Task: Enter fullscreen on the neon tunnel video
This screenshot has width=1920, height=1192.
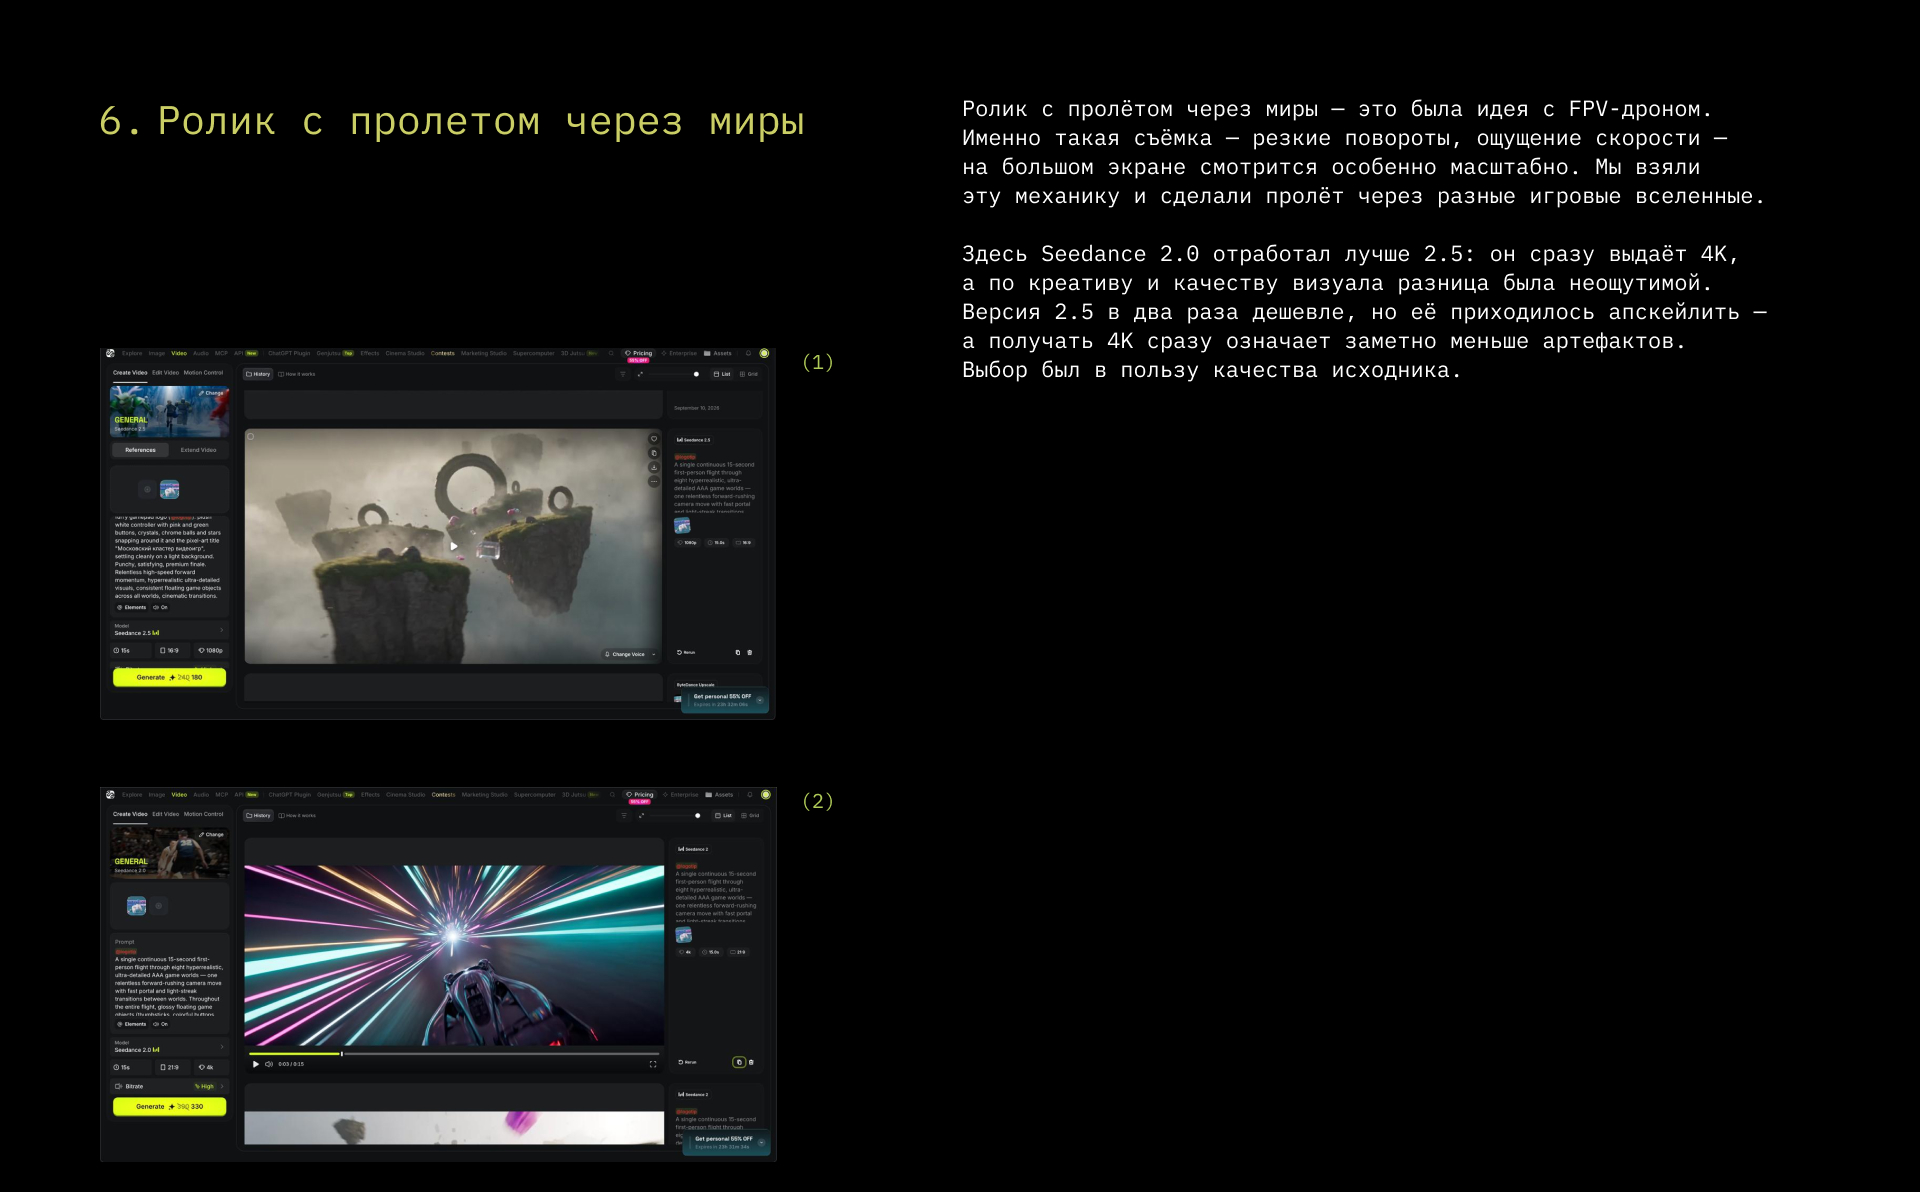Action: click(x=653, y=1064)
